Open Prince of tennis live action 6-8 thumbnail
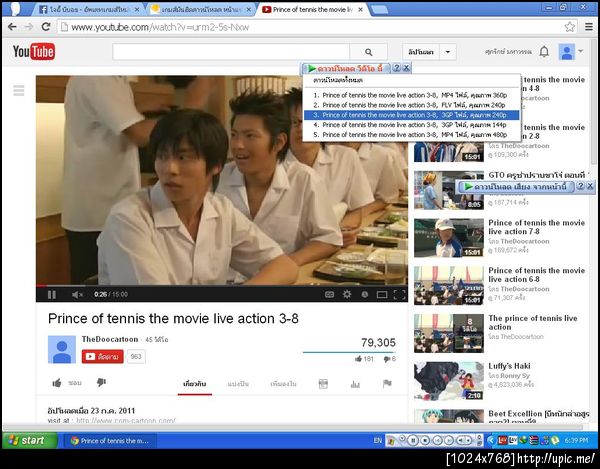The width and height of the screenshot is (600, 469). (449, 285)
